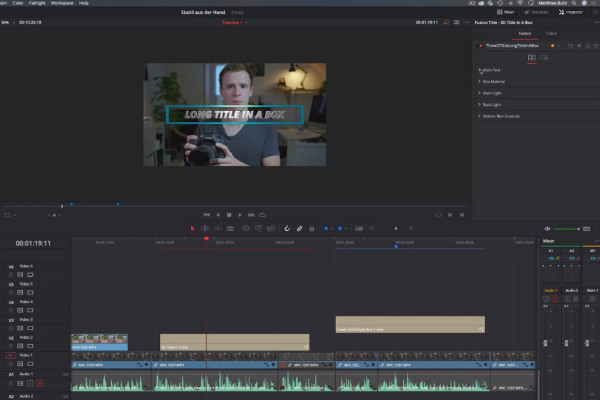Toggle timeline Snapping magnet icon
This screenshot has height=400, width=600.
point(287,229)
